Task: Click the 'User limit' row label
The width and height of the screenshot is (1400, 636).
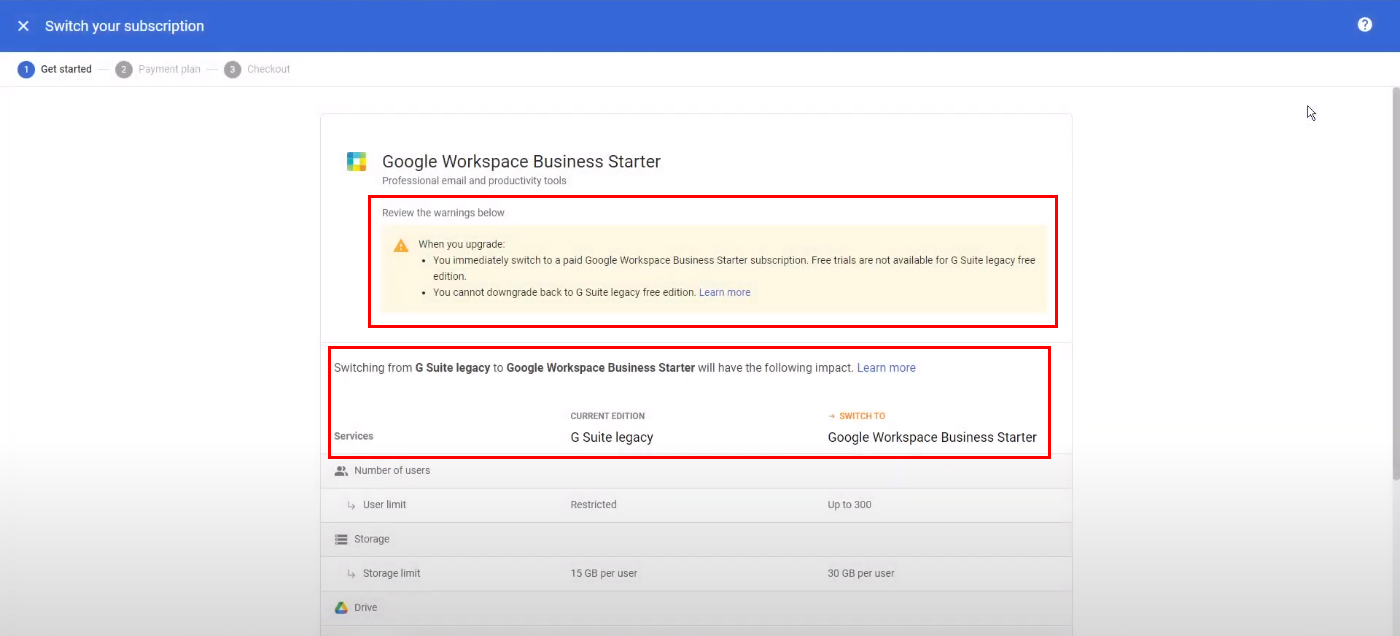Action: pyautogui.click(x=384, y=505)
